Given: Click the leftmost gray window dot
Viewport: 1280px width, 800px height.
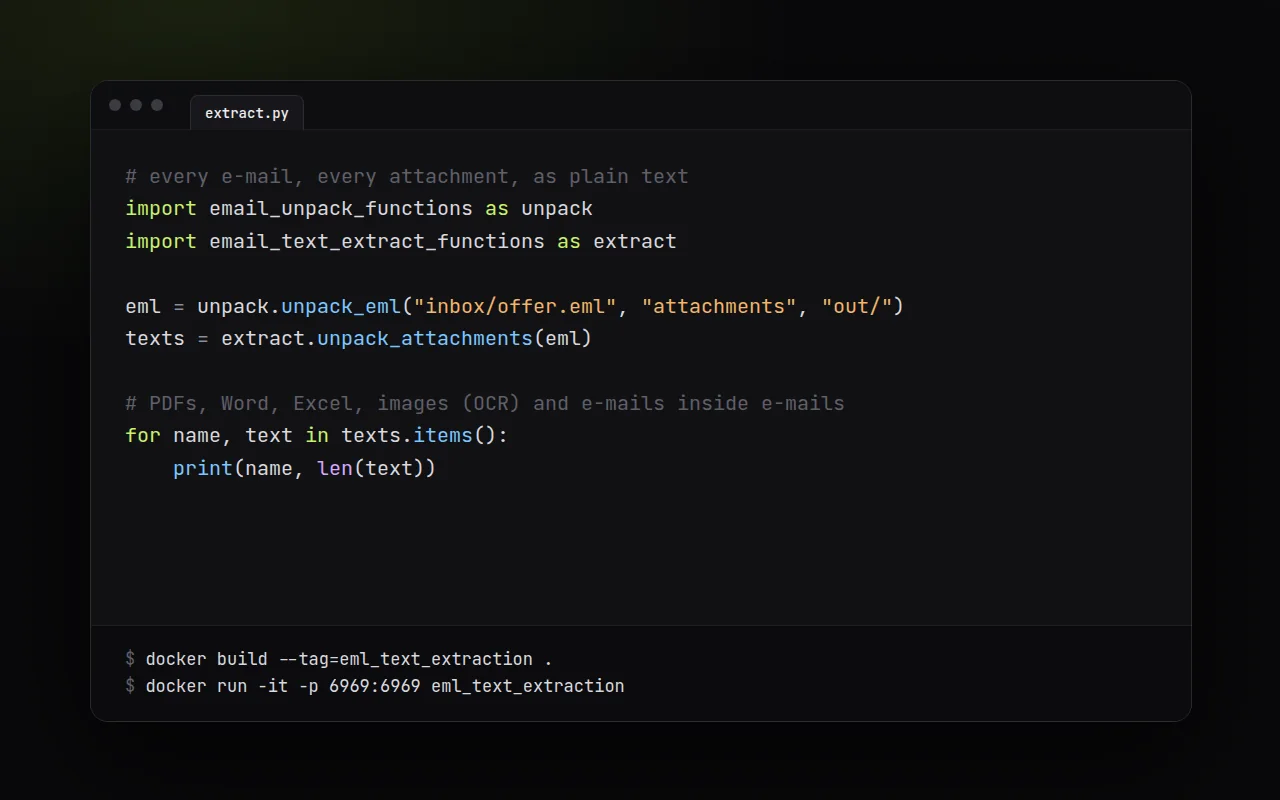Looking at the screenshot, I should pos(115,105).
